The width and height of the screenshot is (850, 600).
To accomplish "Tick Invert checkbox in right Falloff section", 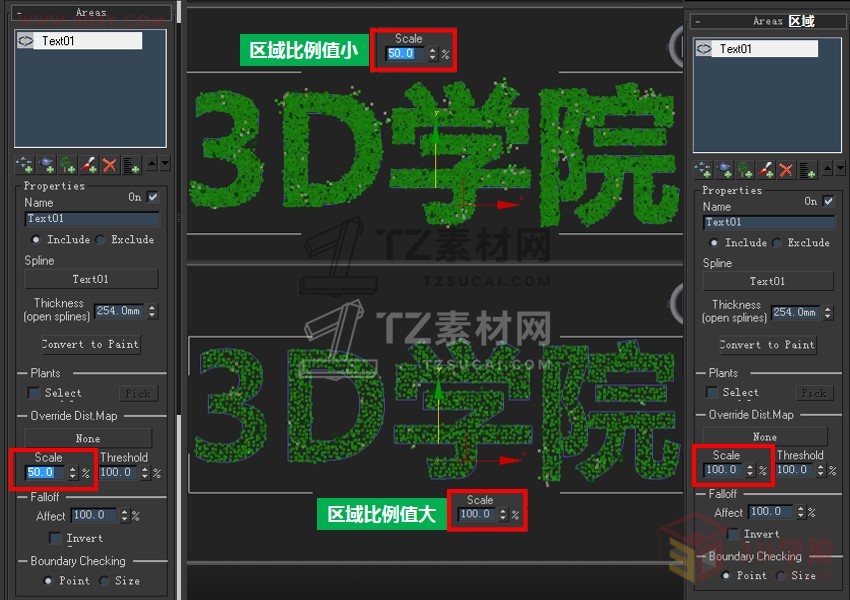I will click(x=732, y=534).
